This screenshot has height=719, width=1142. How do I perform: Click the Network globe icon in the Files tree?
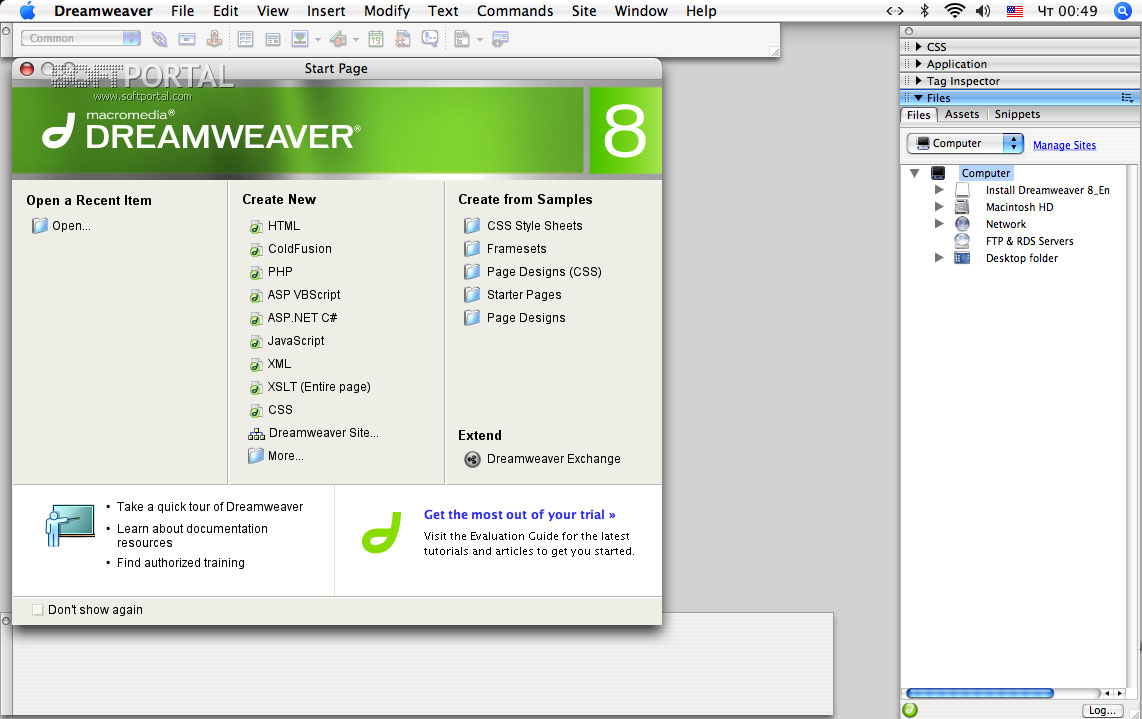tap(962, 224)
